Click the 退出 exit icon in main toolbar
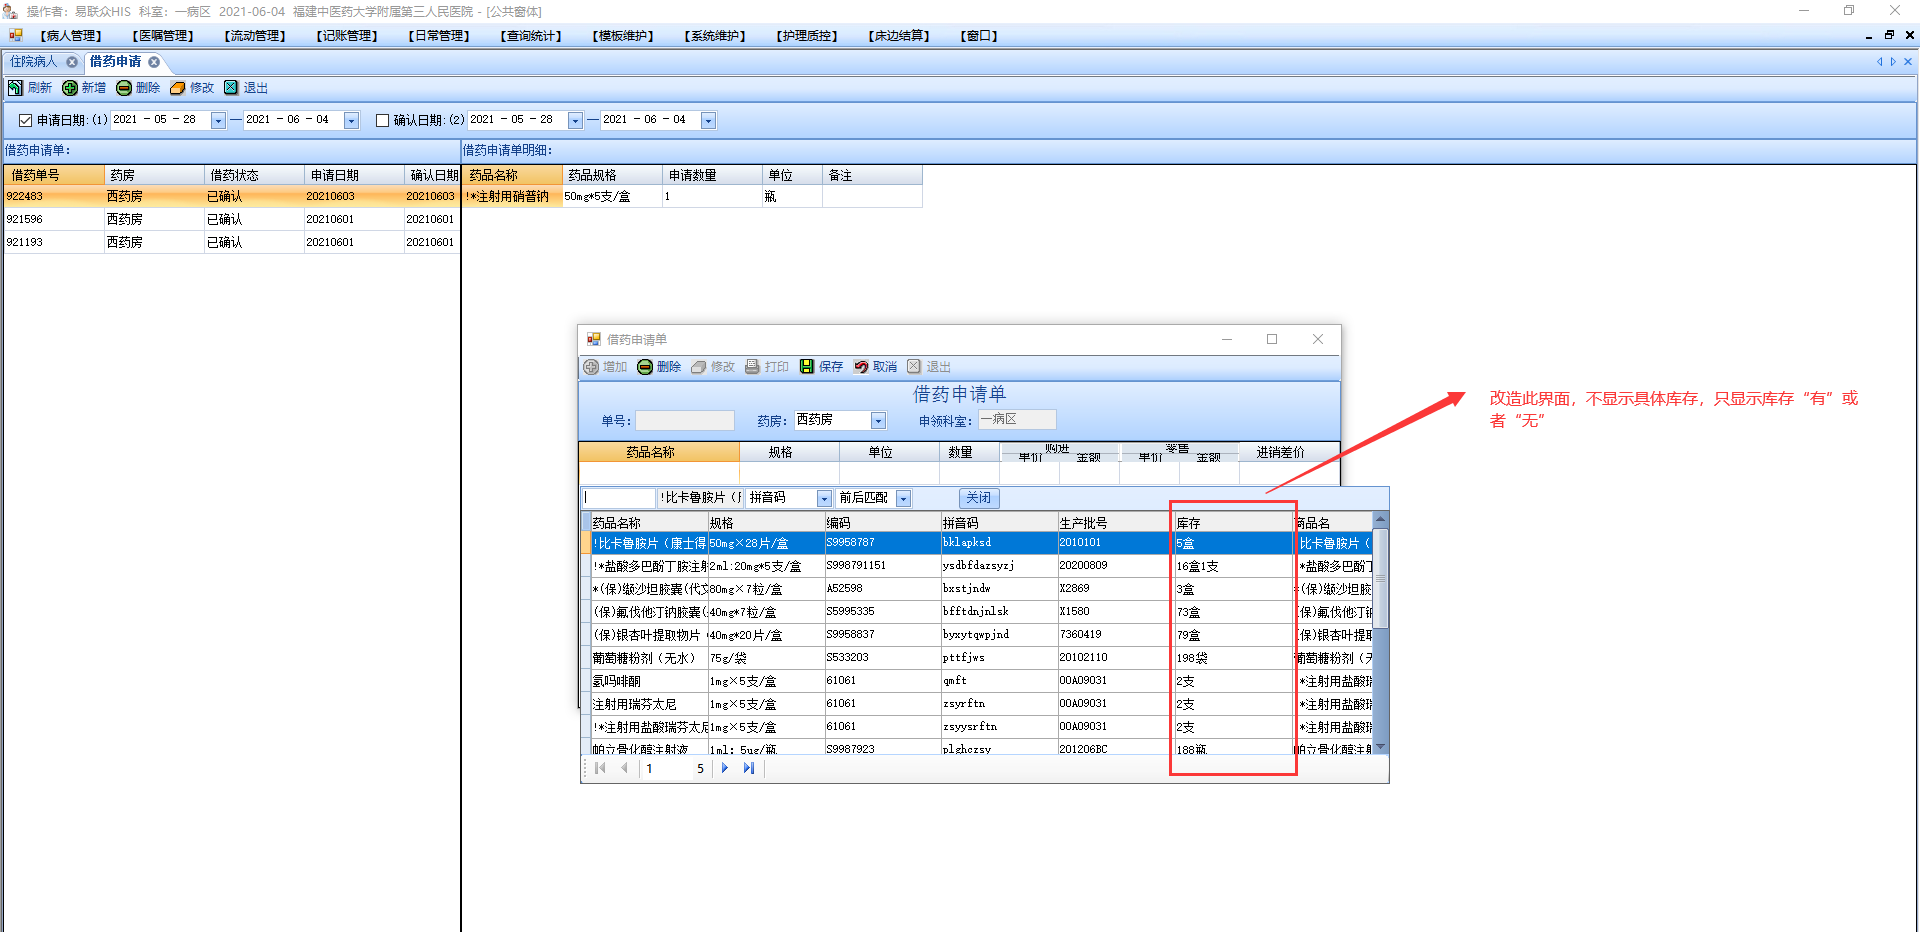Image resolution: width=1920 pixels, height=932 pixels. click(x=231, y=88)
